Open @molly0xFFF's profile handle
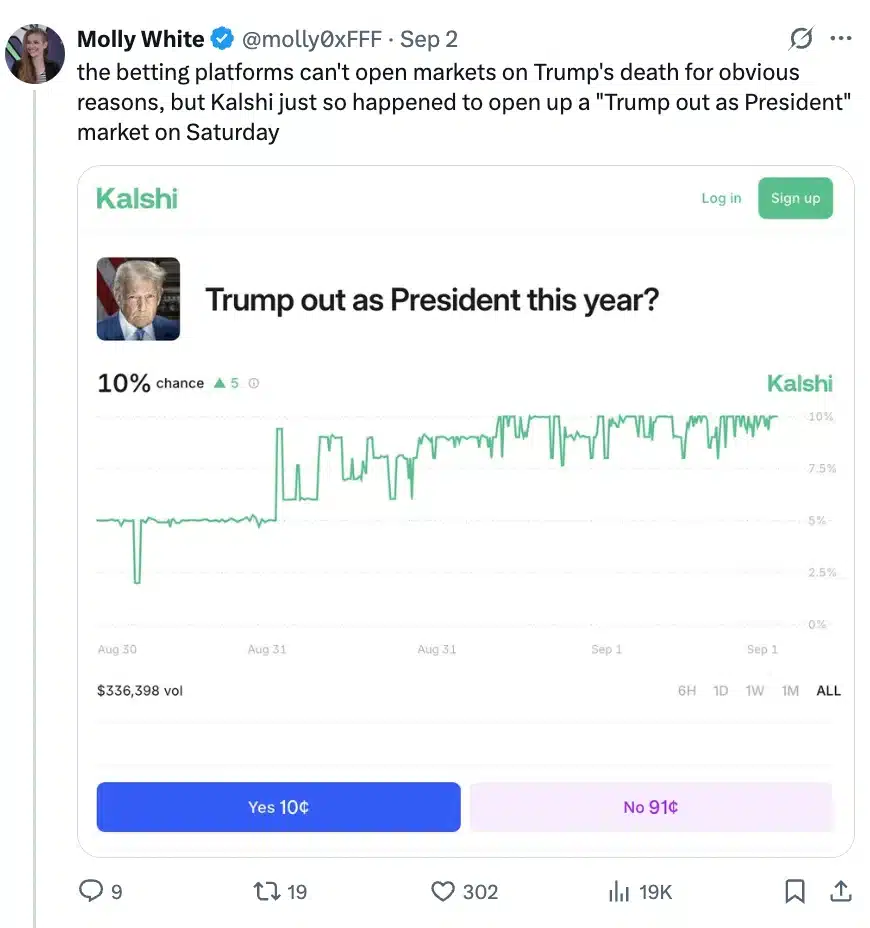 pyautogui.click(x=312, y=39)
